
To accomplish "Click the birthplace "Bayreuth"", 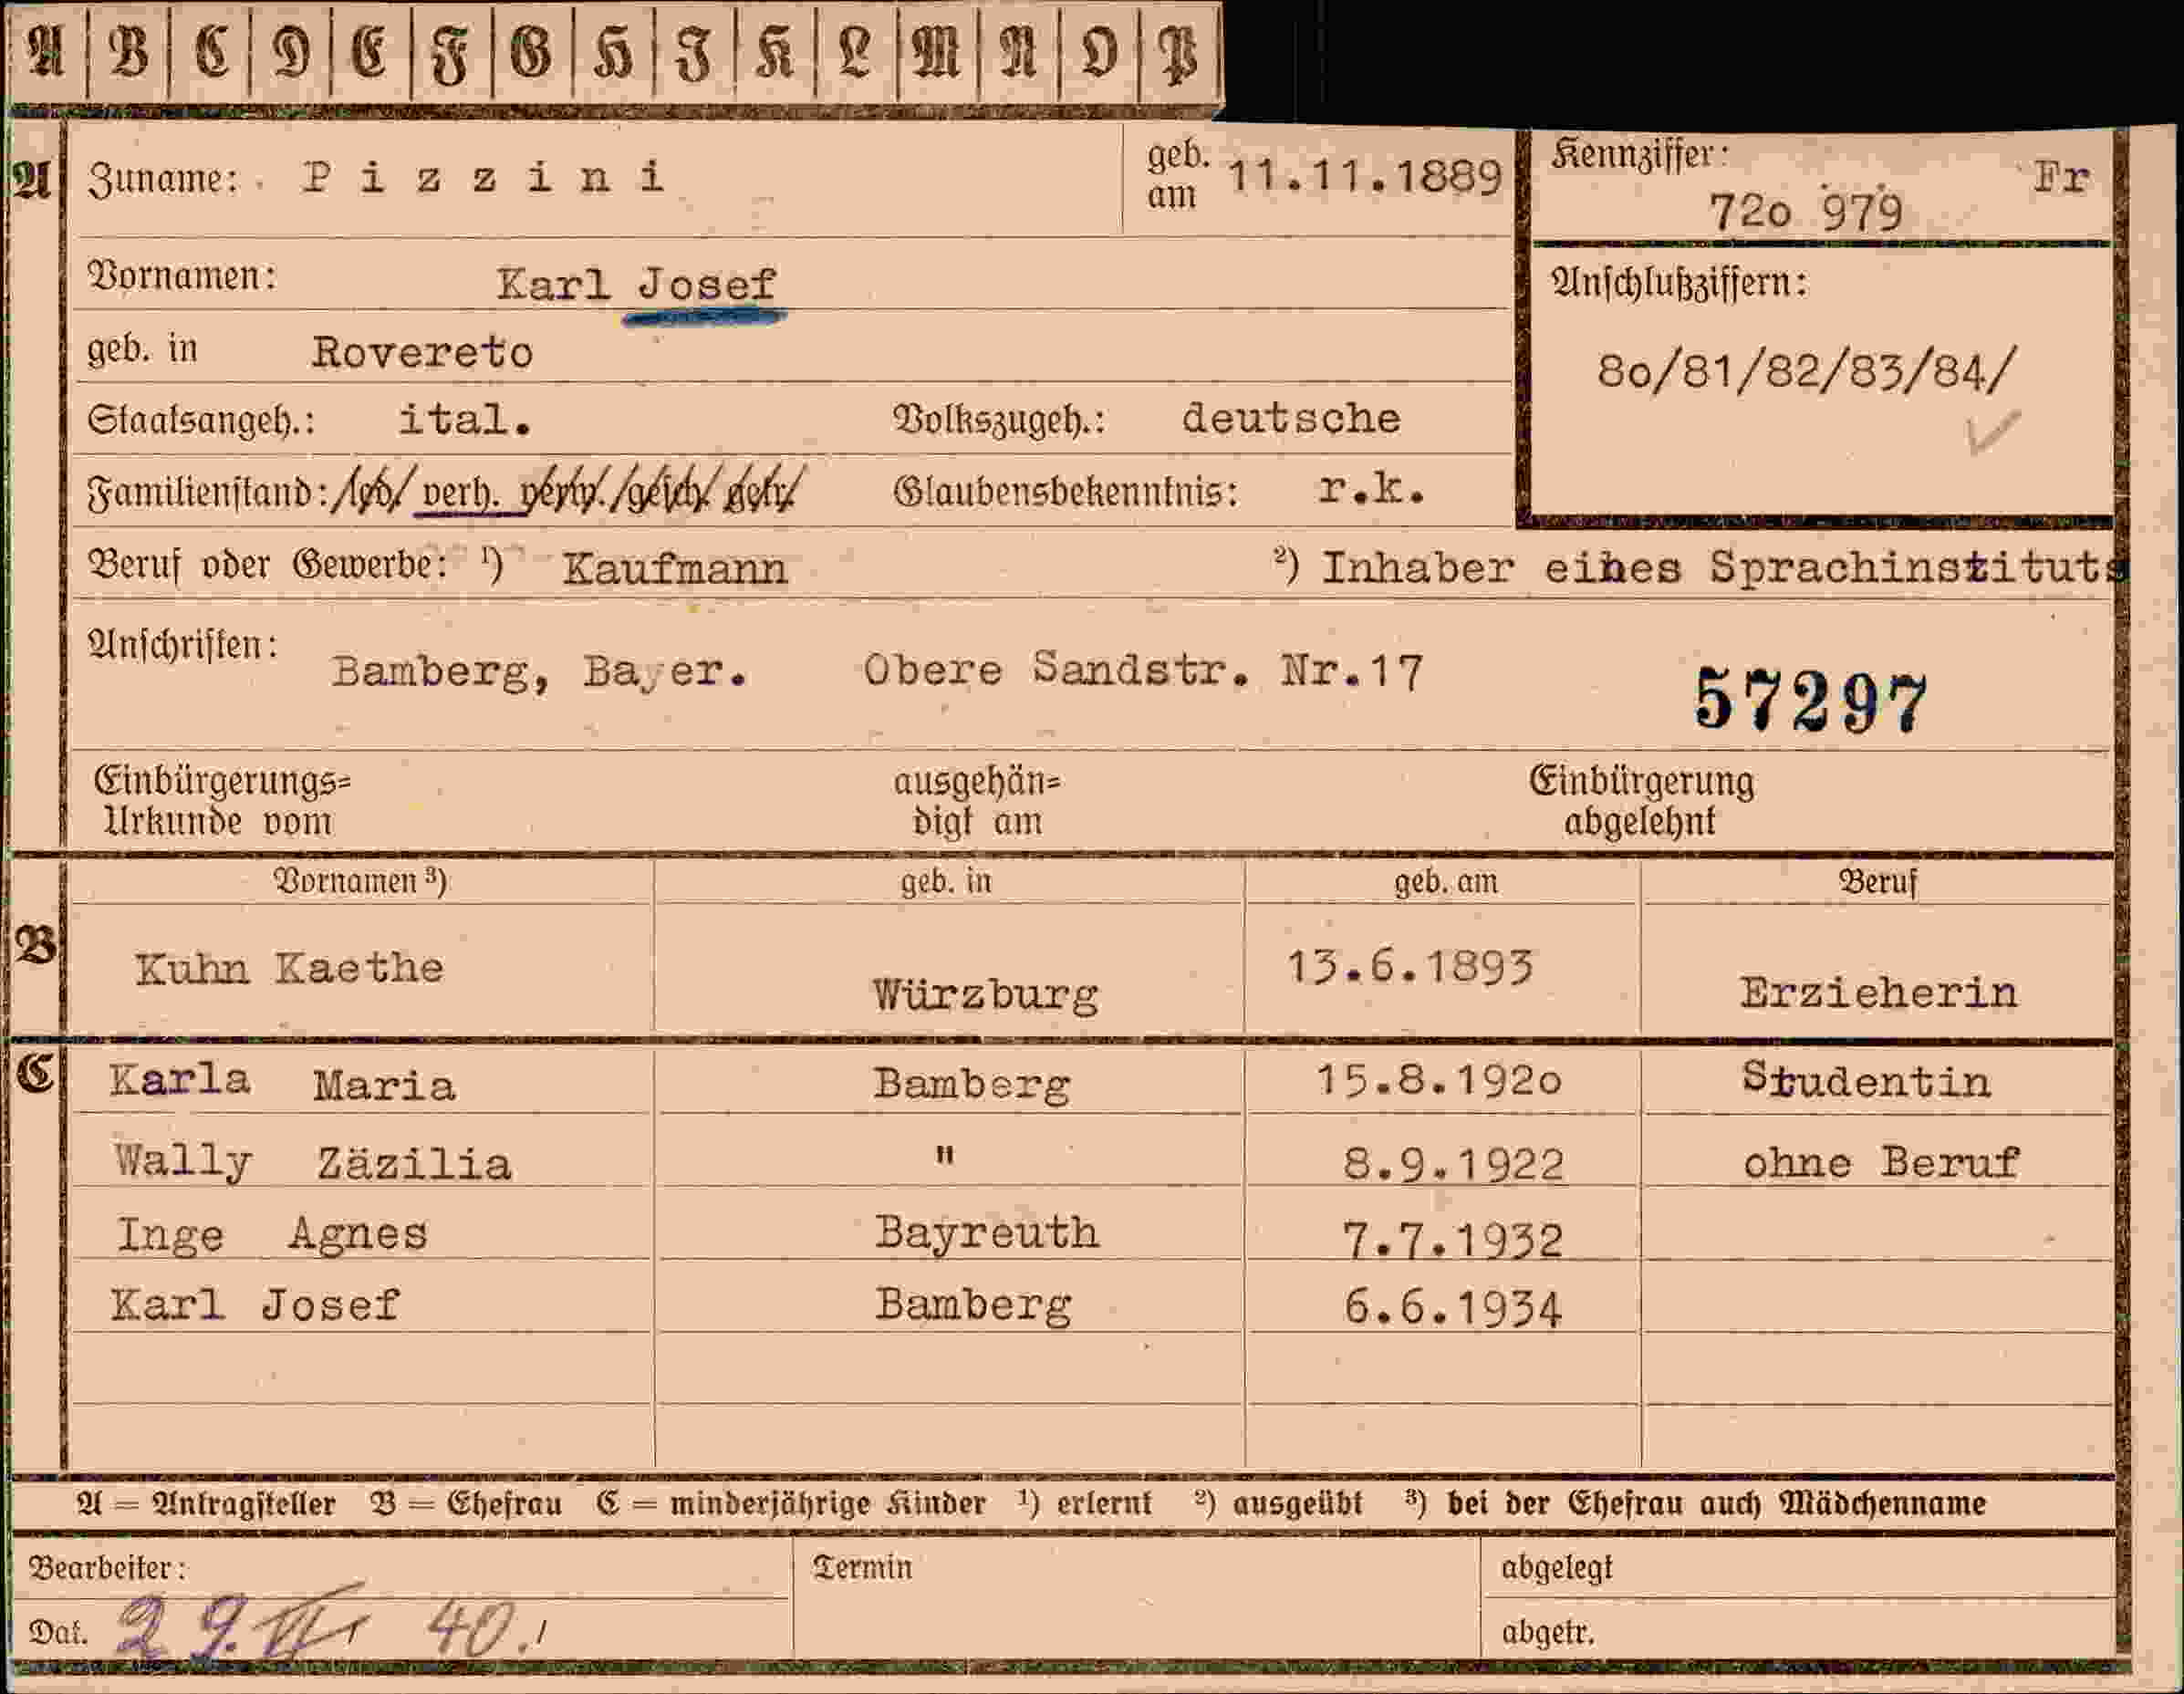I will coord(987,1232).
